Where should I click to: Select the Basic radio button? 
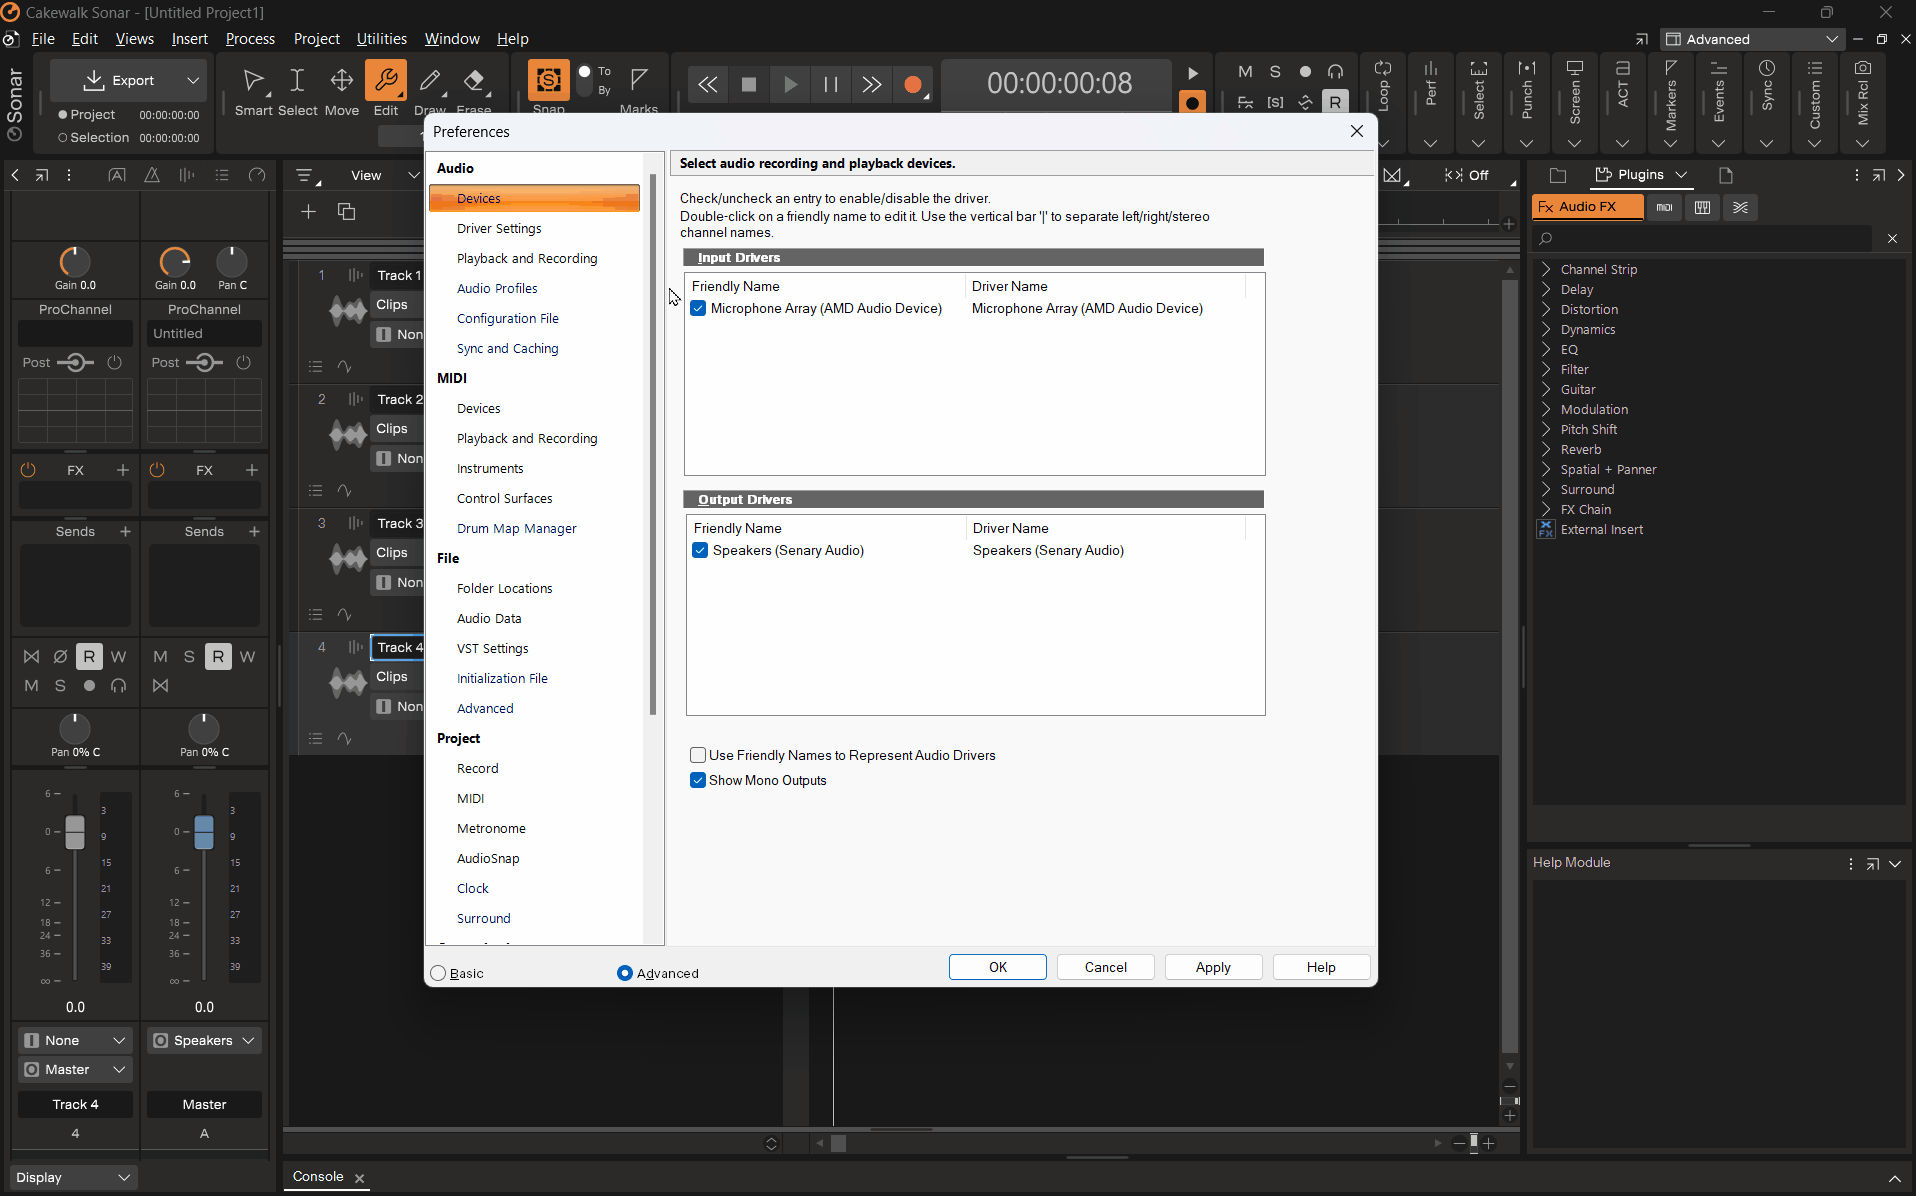pos(438,973)
